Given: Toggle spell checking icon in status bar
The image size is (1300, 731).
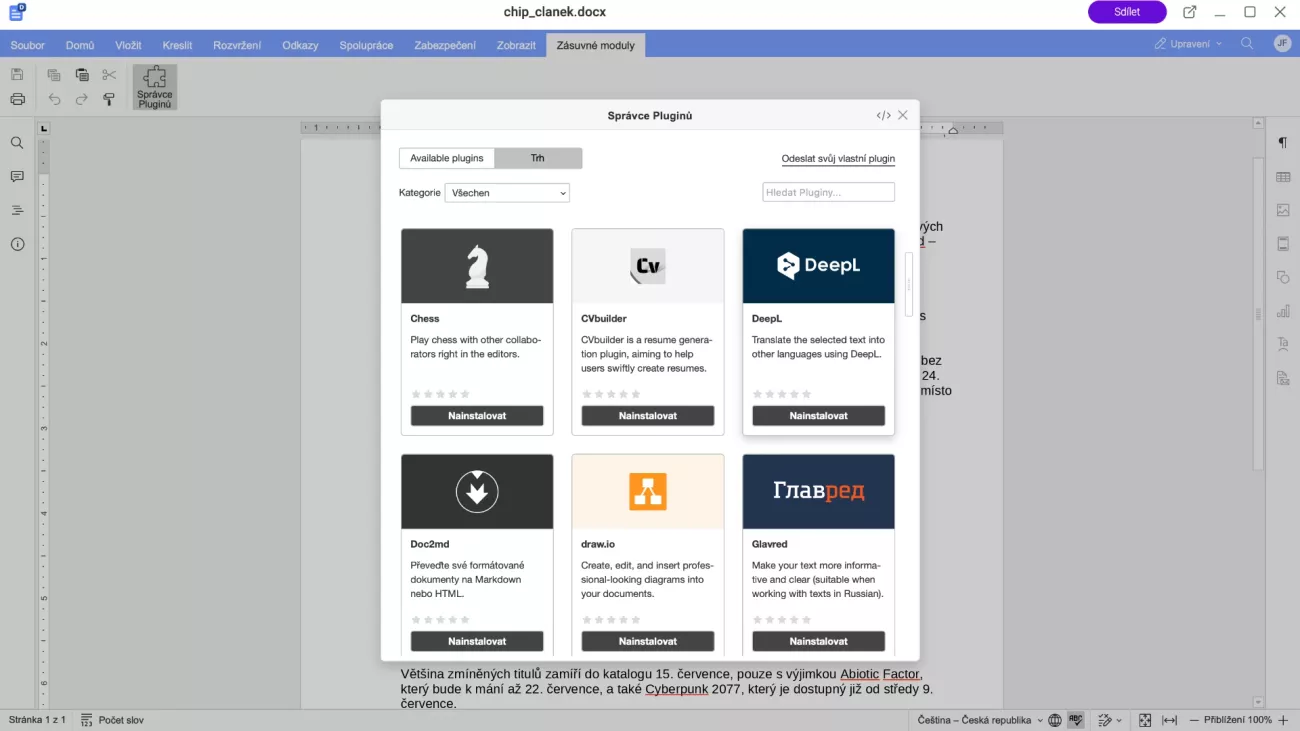Looking at the screenshot, I should coord(1076,720).
